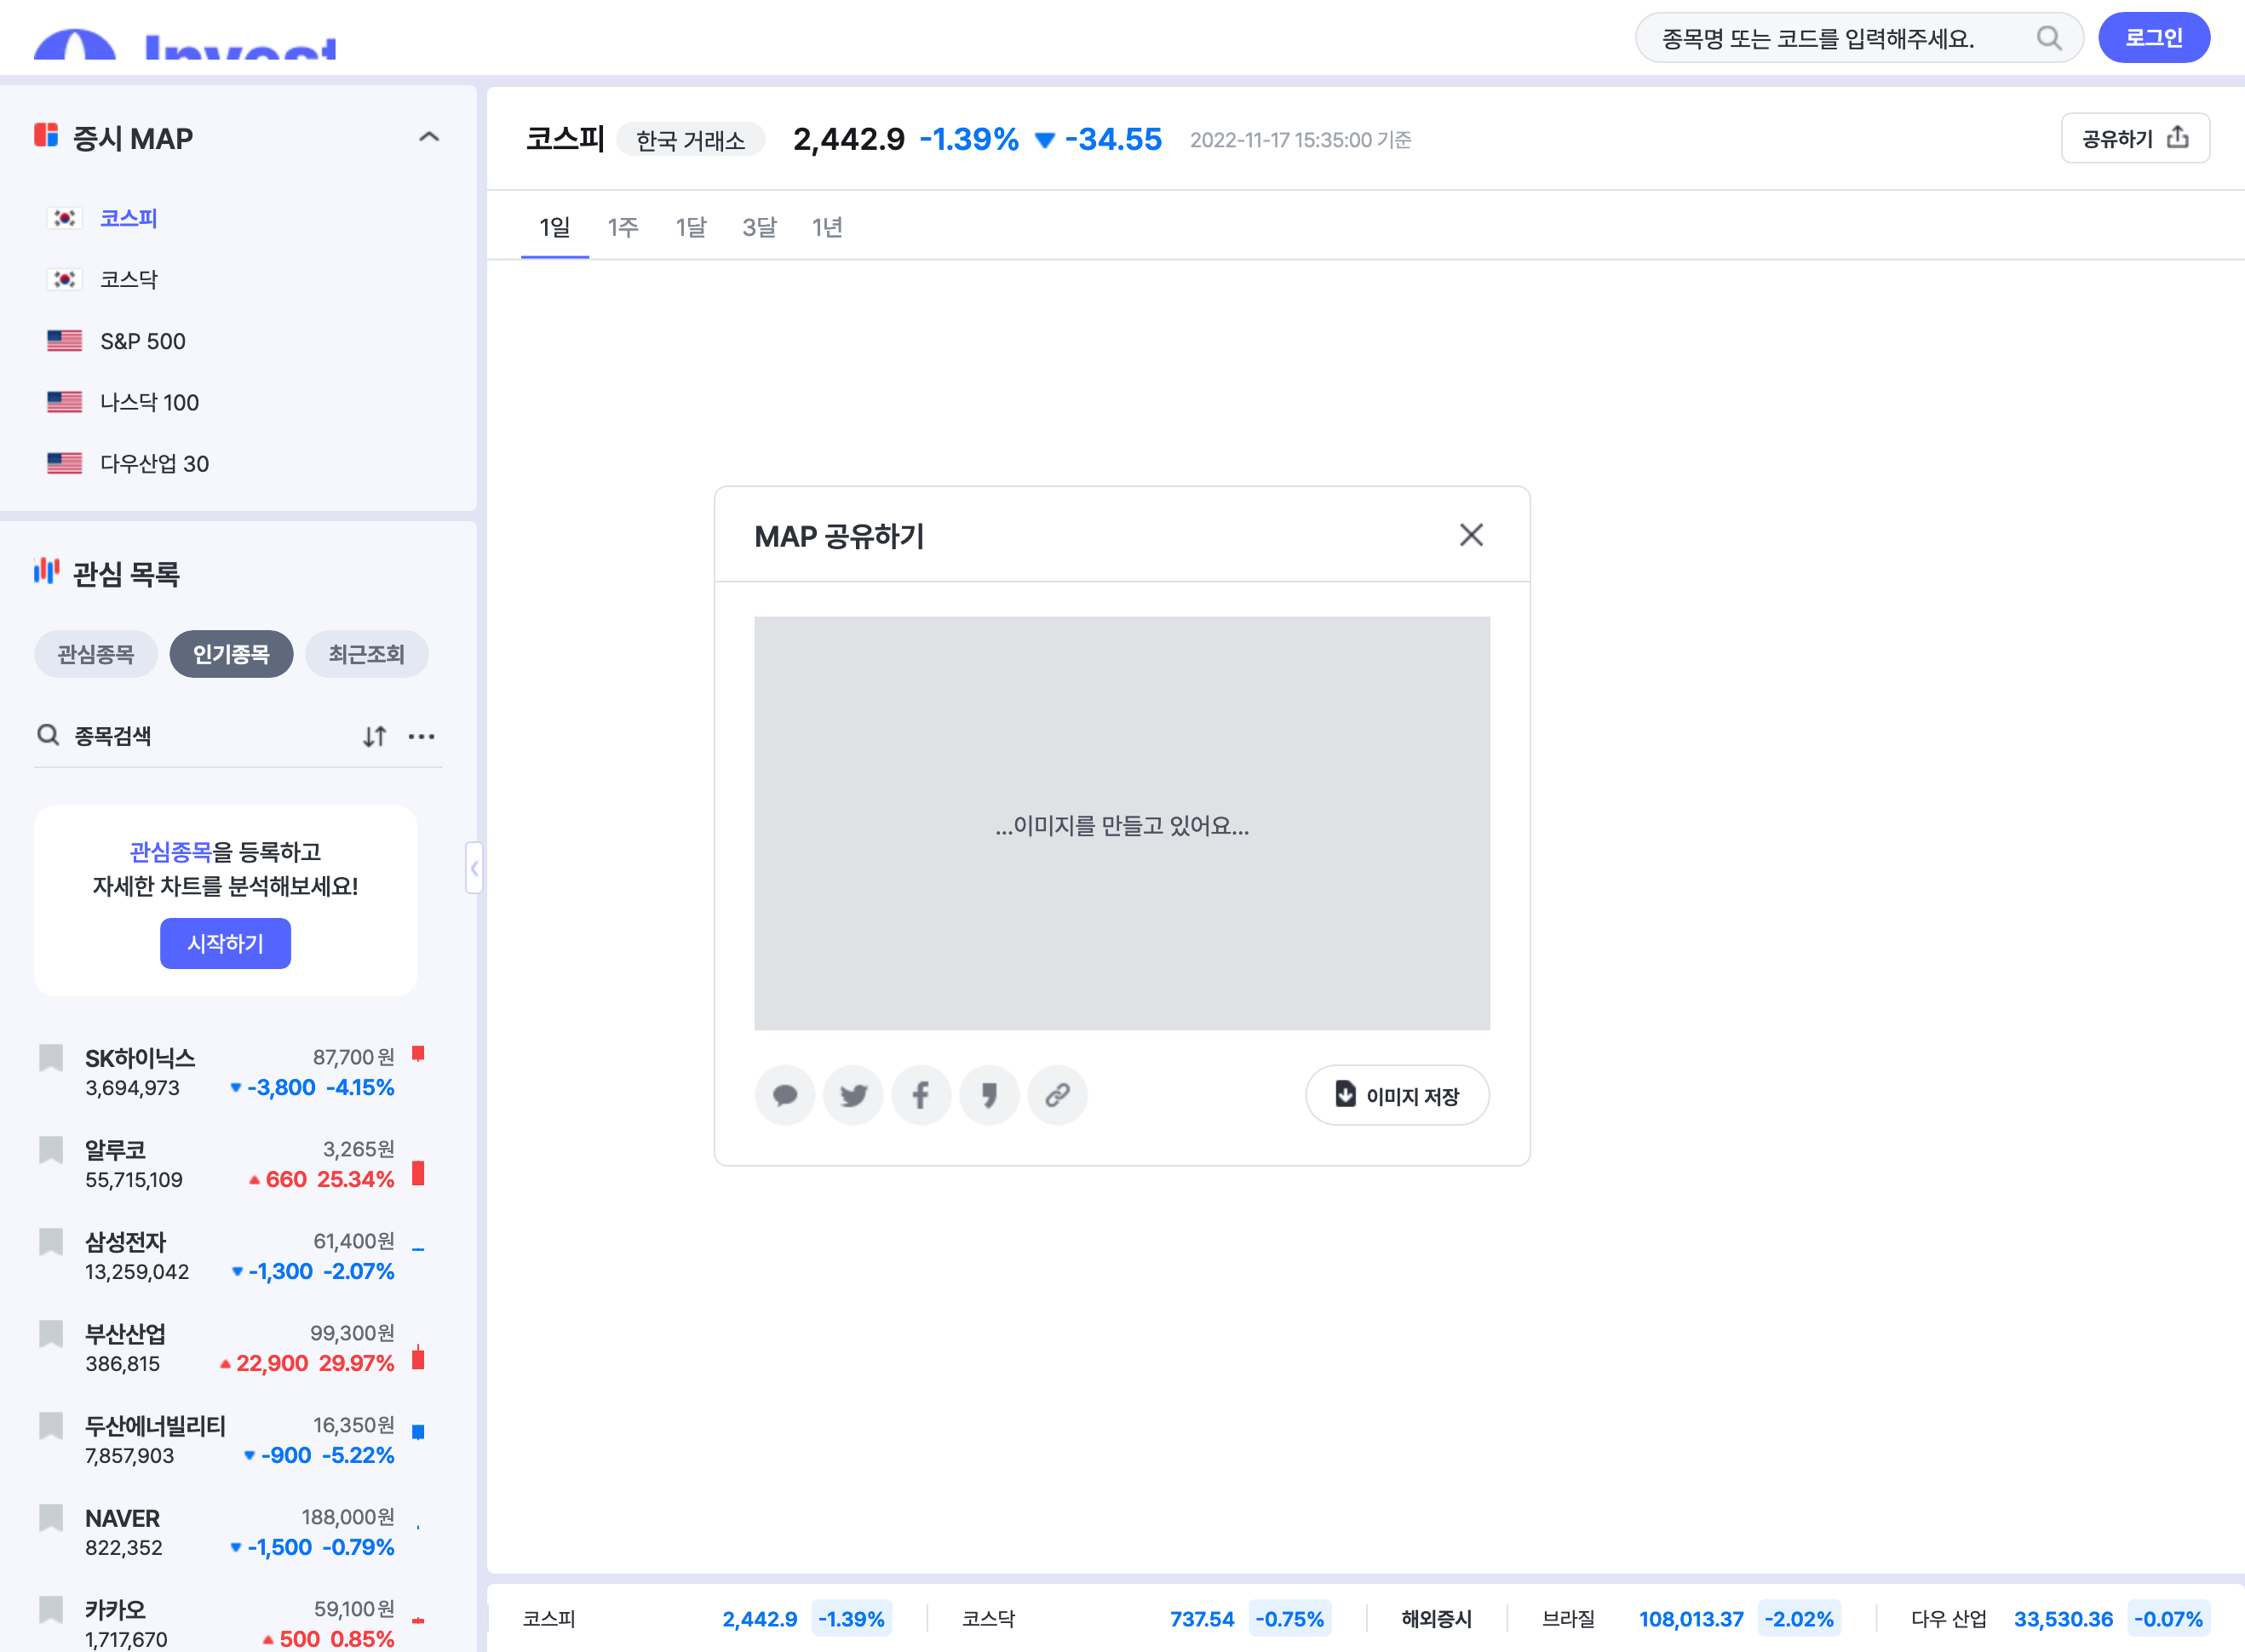Switch to the 1년 period tab
Image resolution: width=2245 pixels, height=1652 pixels.
tap(827, 227)
